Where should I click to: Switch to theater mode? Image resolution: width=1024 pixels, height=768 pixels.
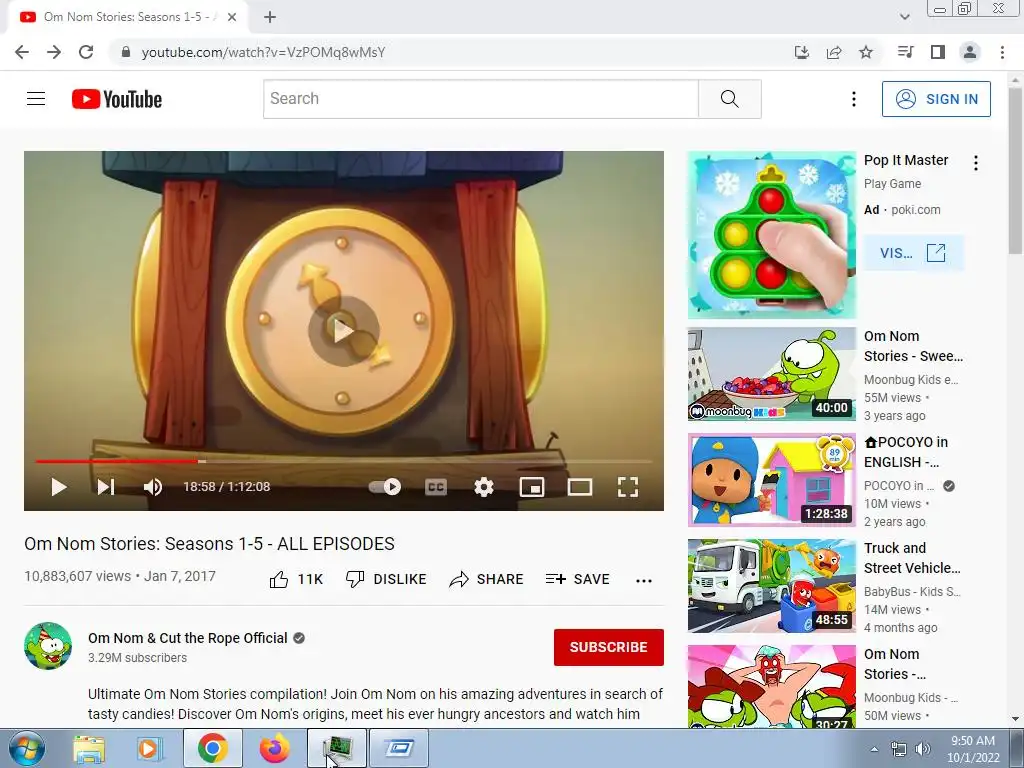tap(580, 487)
